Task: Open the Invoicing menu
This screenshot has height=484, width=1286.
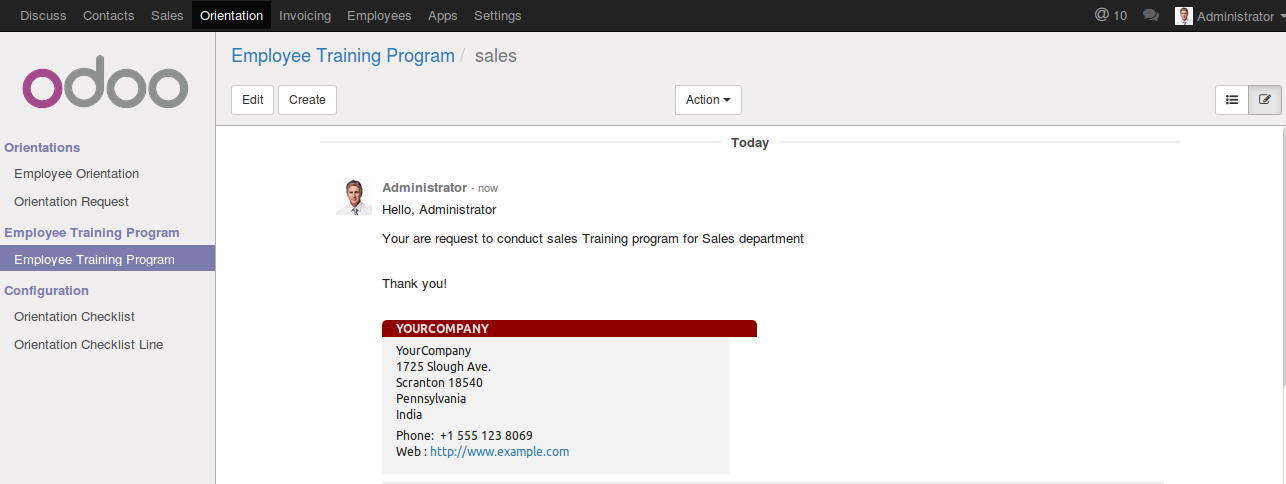Action: click(305, 15)
